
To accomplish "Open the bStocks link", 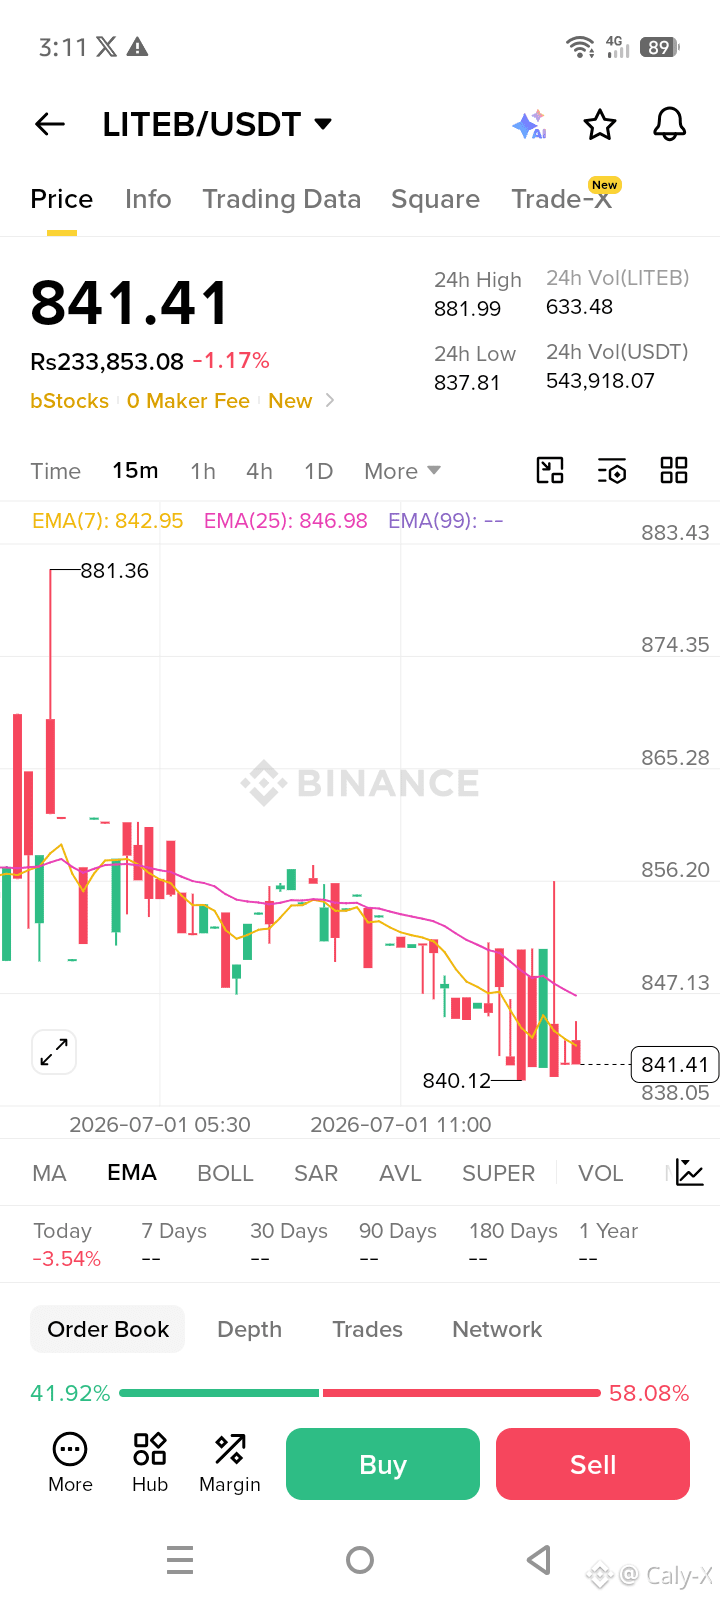I will pos(69,401).
